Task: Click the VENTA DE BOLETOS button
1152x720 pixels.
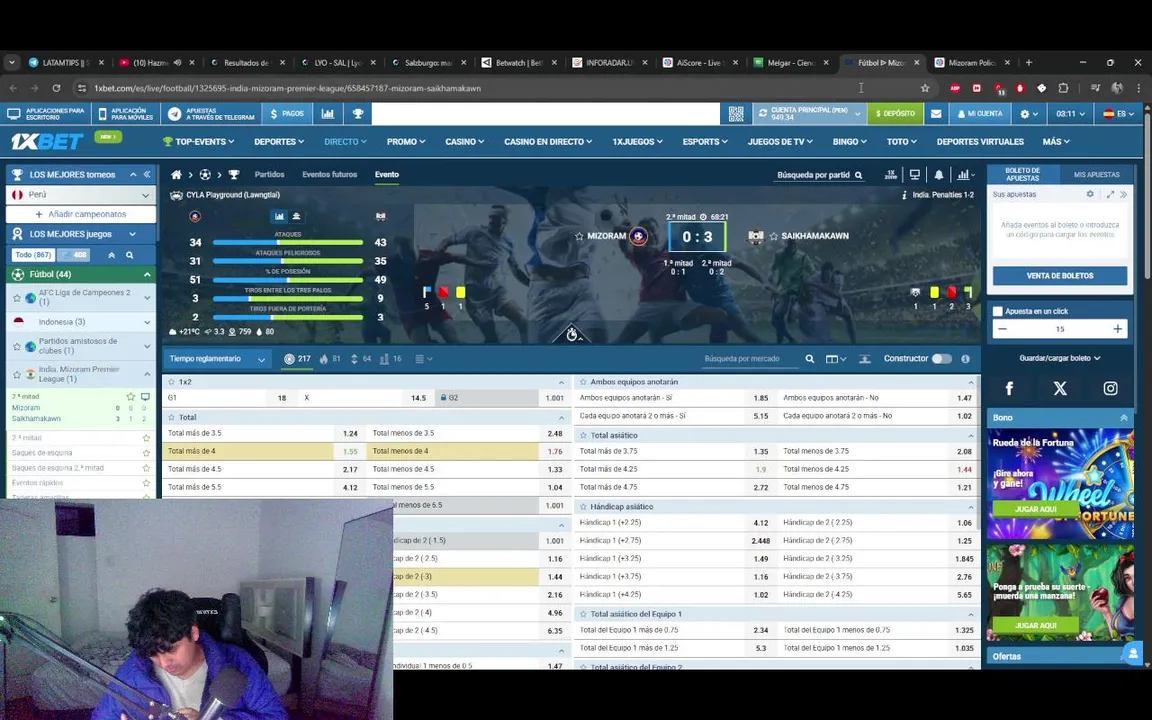Action: coord(1059,276)
